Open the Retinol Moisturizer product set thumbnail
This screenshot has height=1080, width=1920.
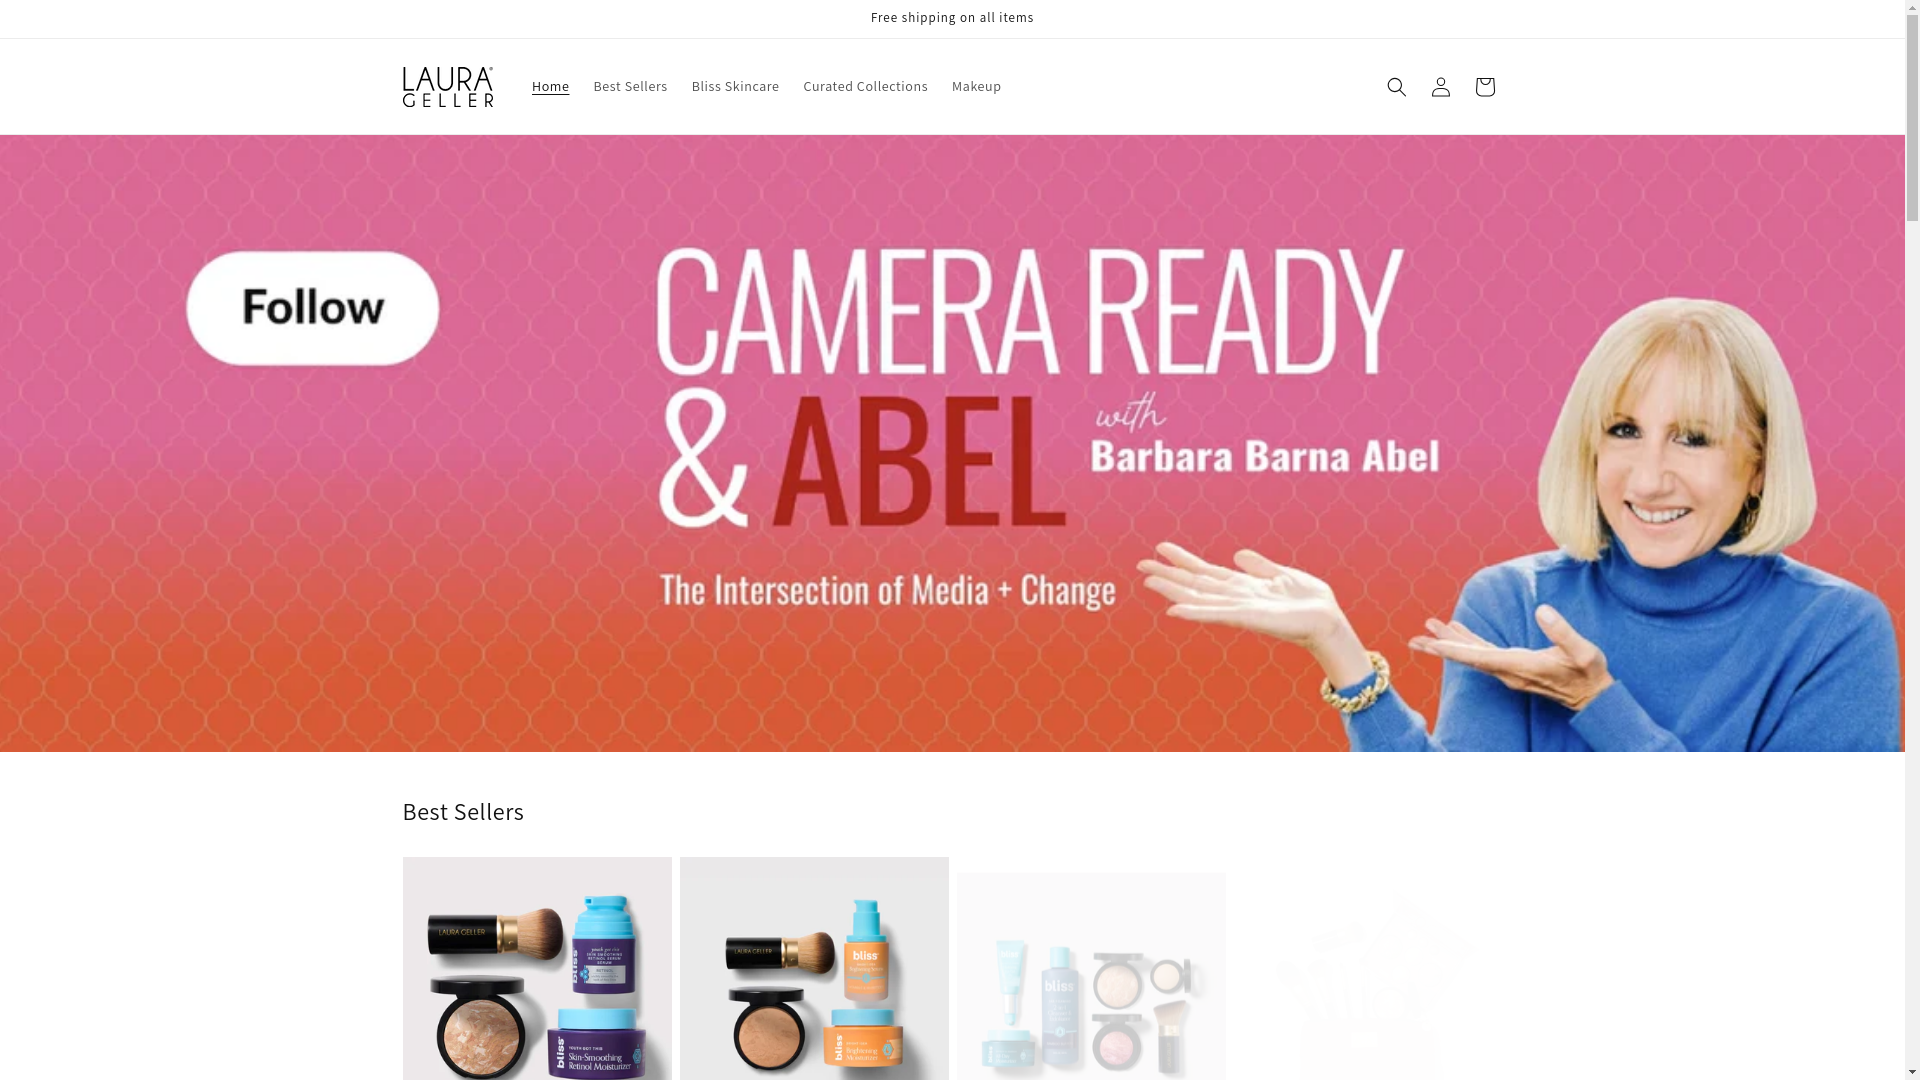click(537, 968)
